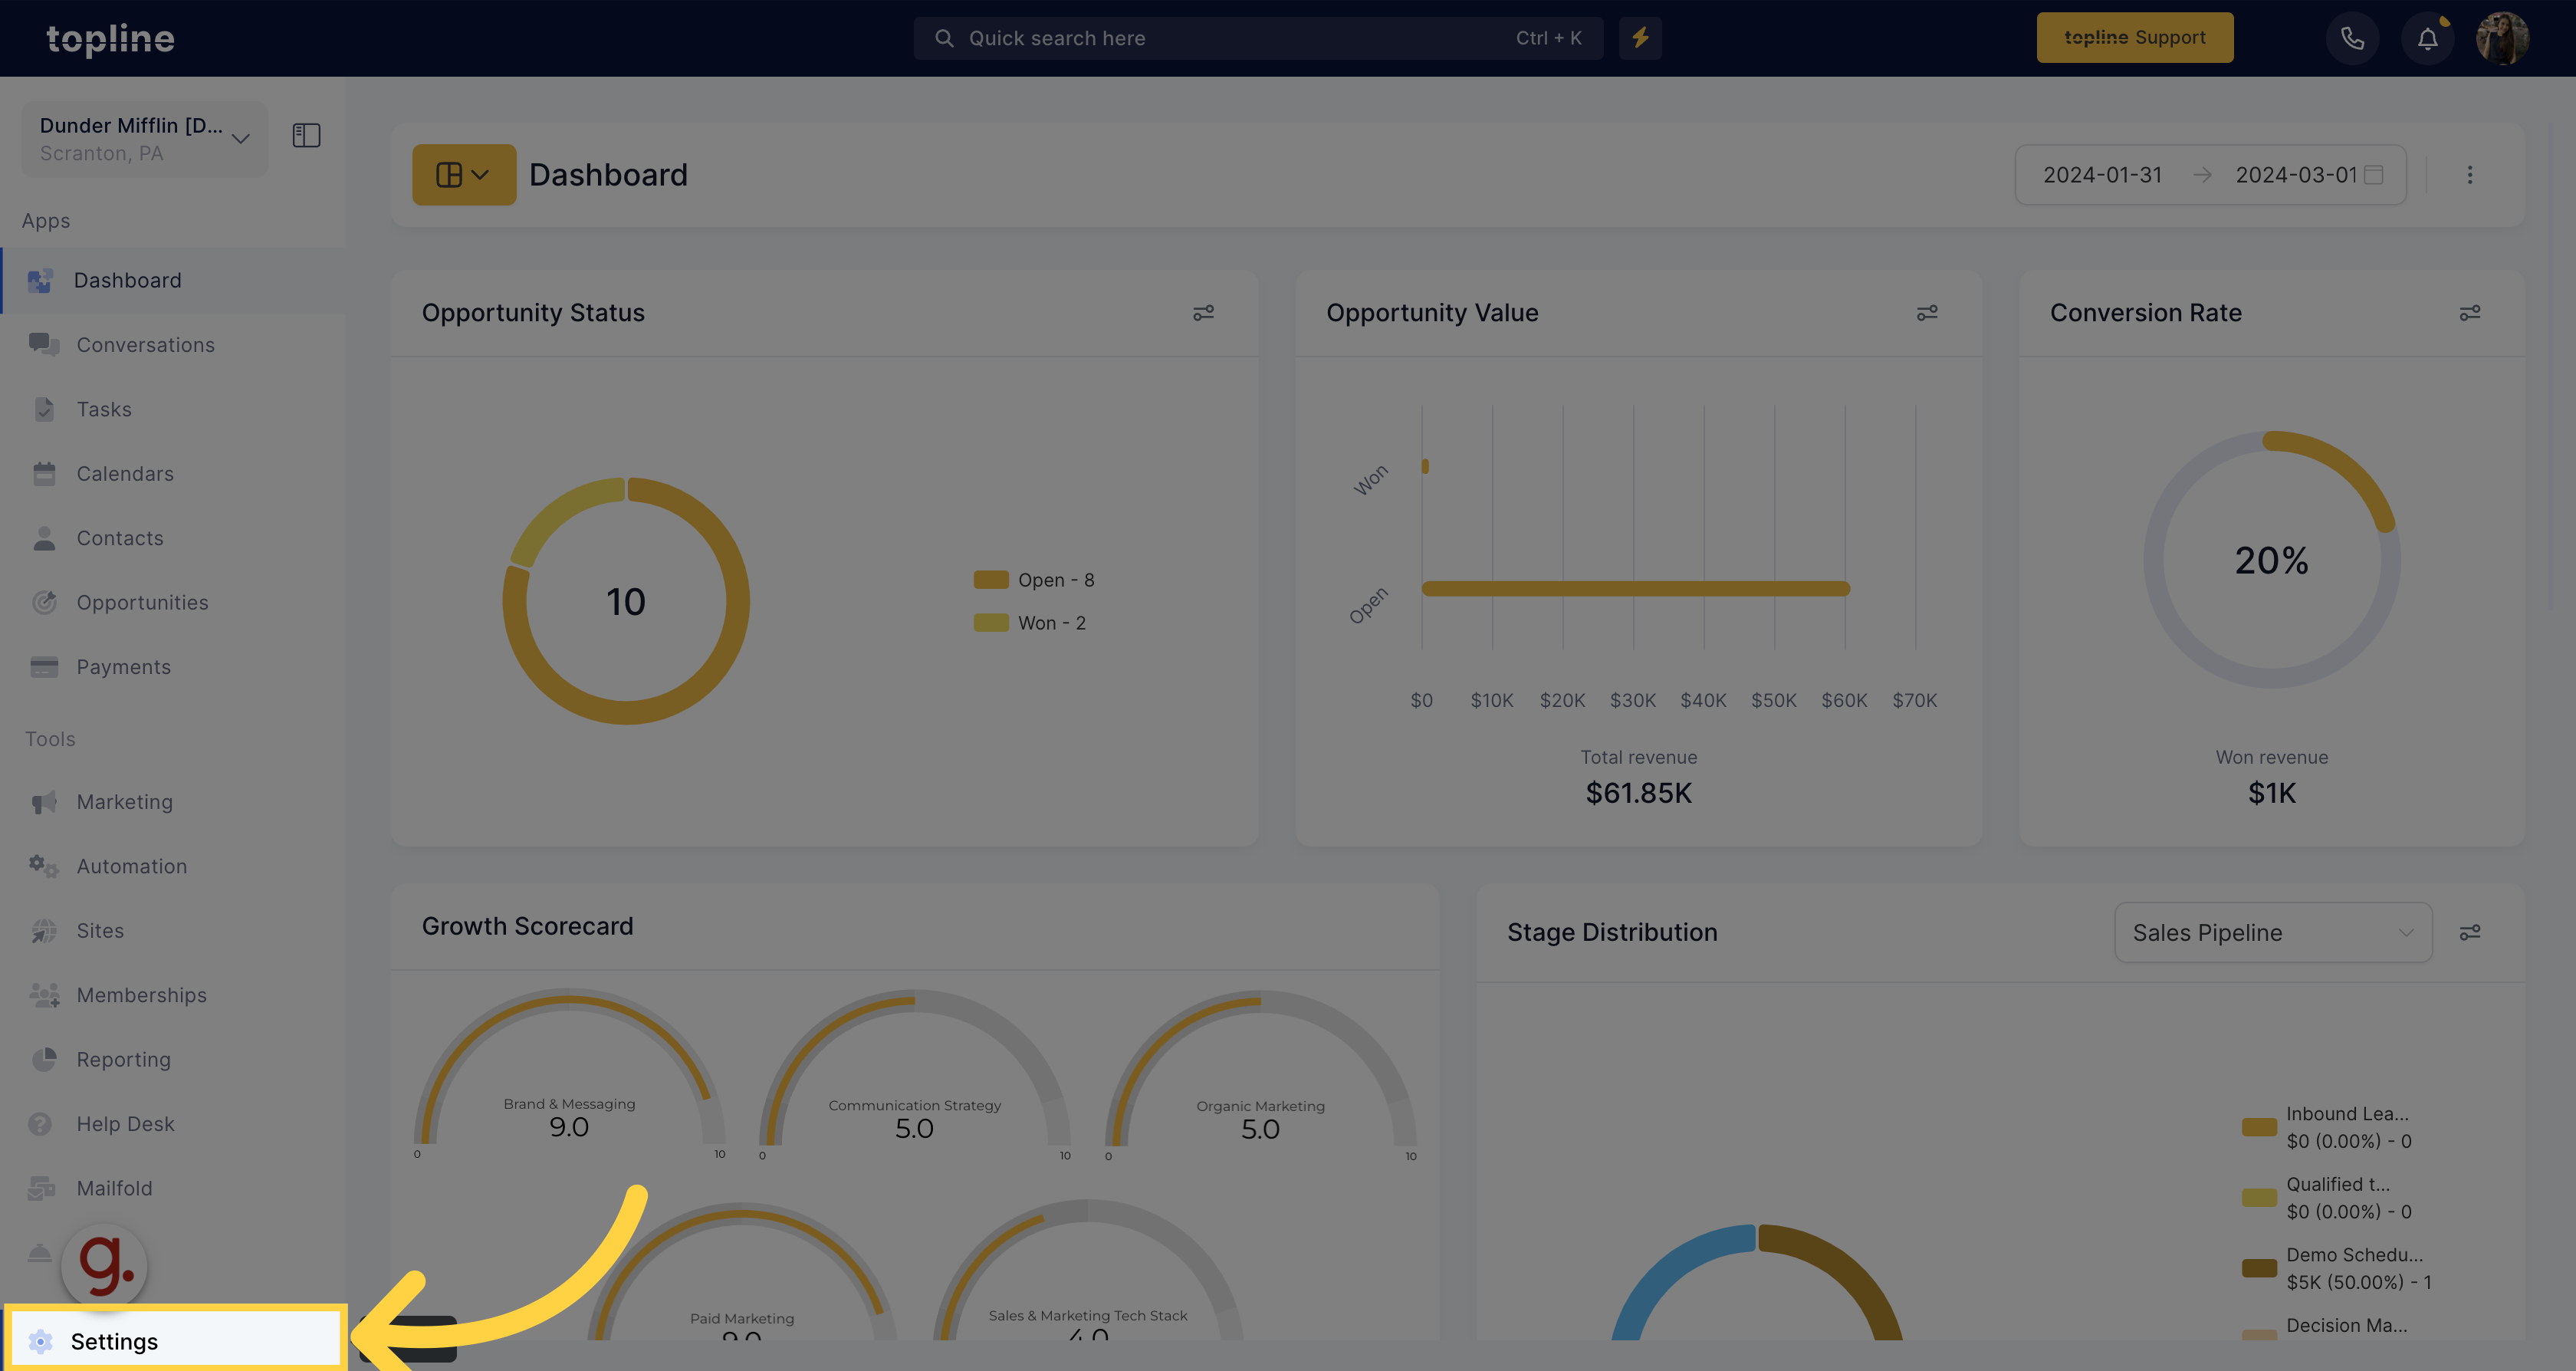
Task: Click the topline Support button
Action: pyautogui.click(x=2134, y=38)
